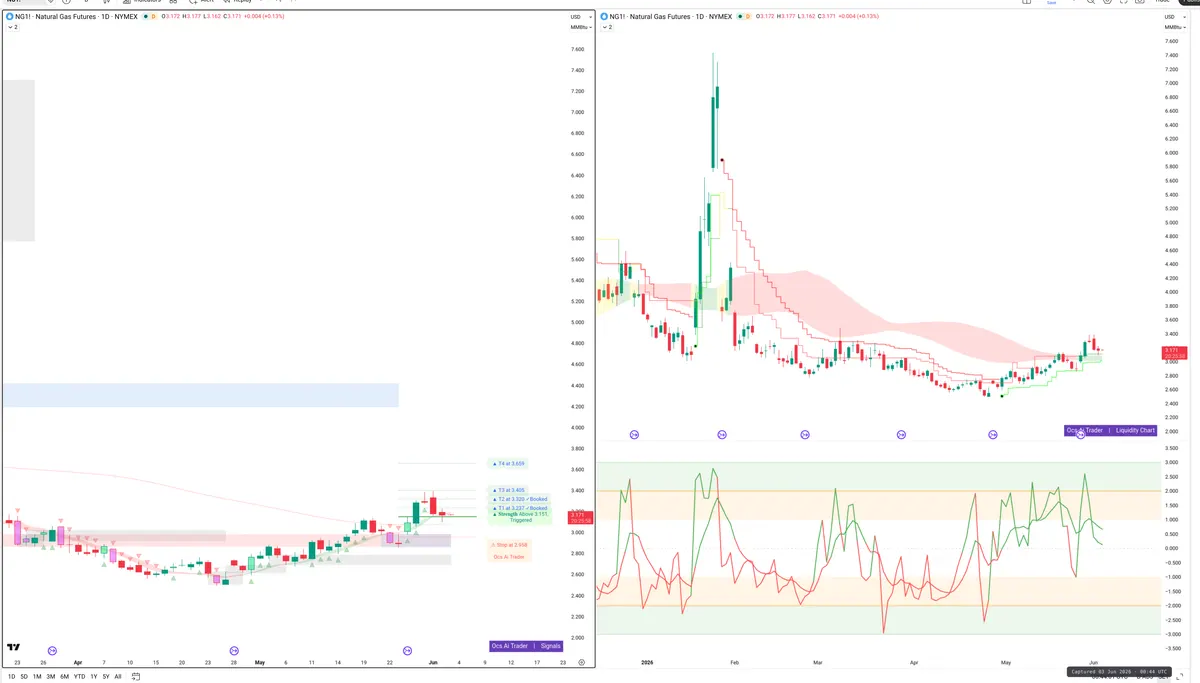Click the T4 at 3.659 target label

[510, 464]
